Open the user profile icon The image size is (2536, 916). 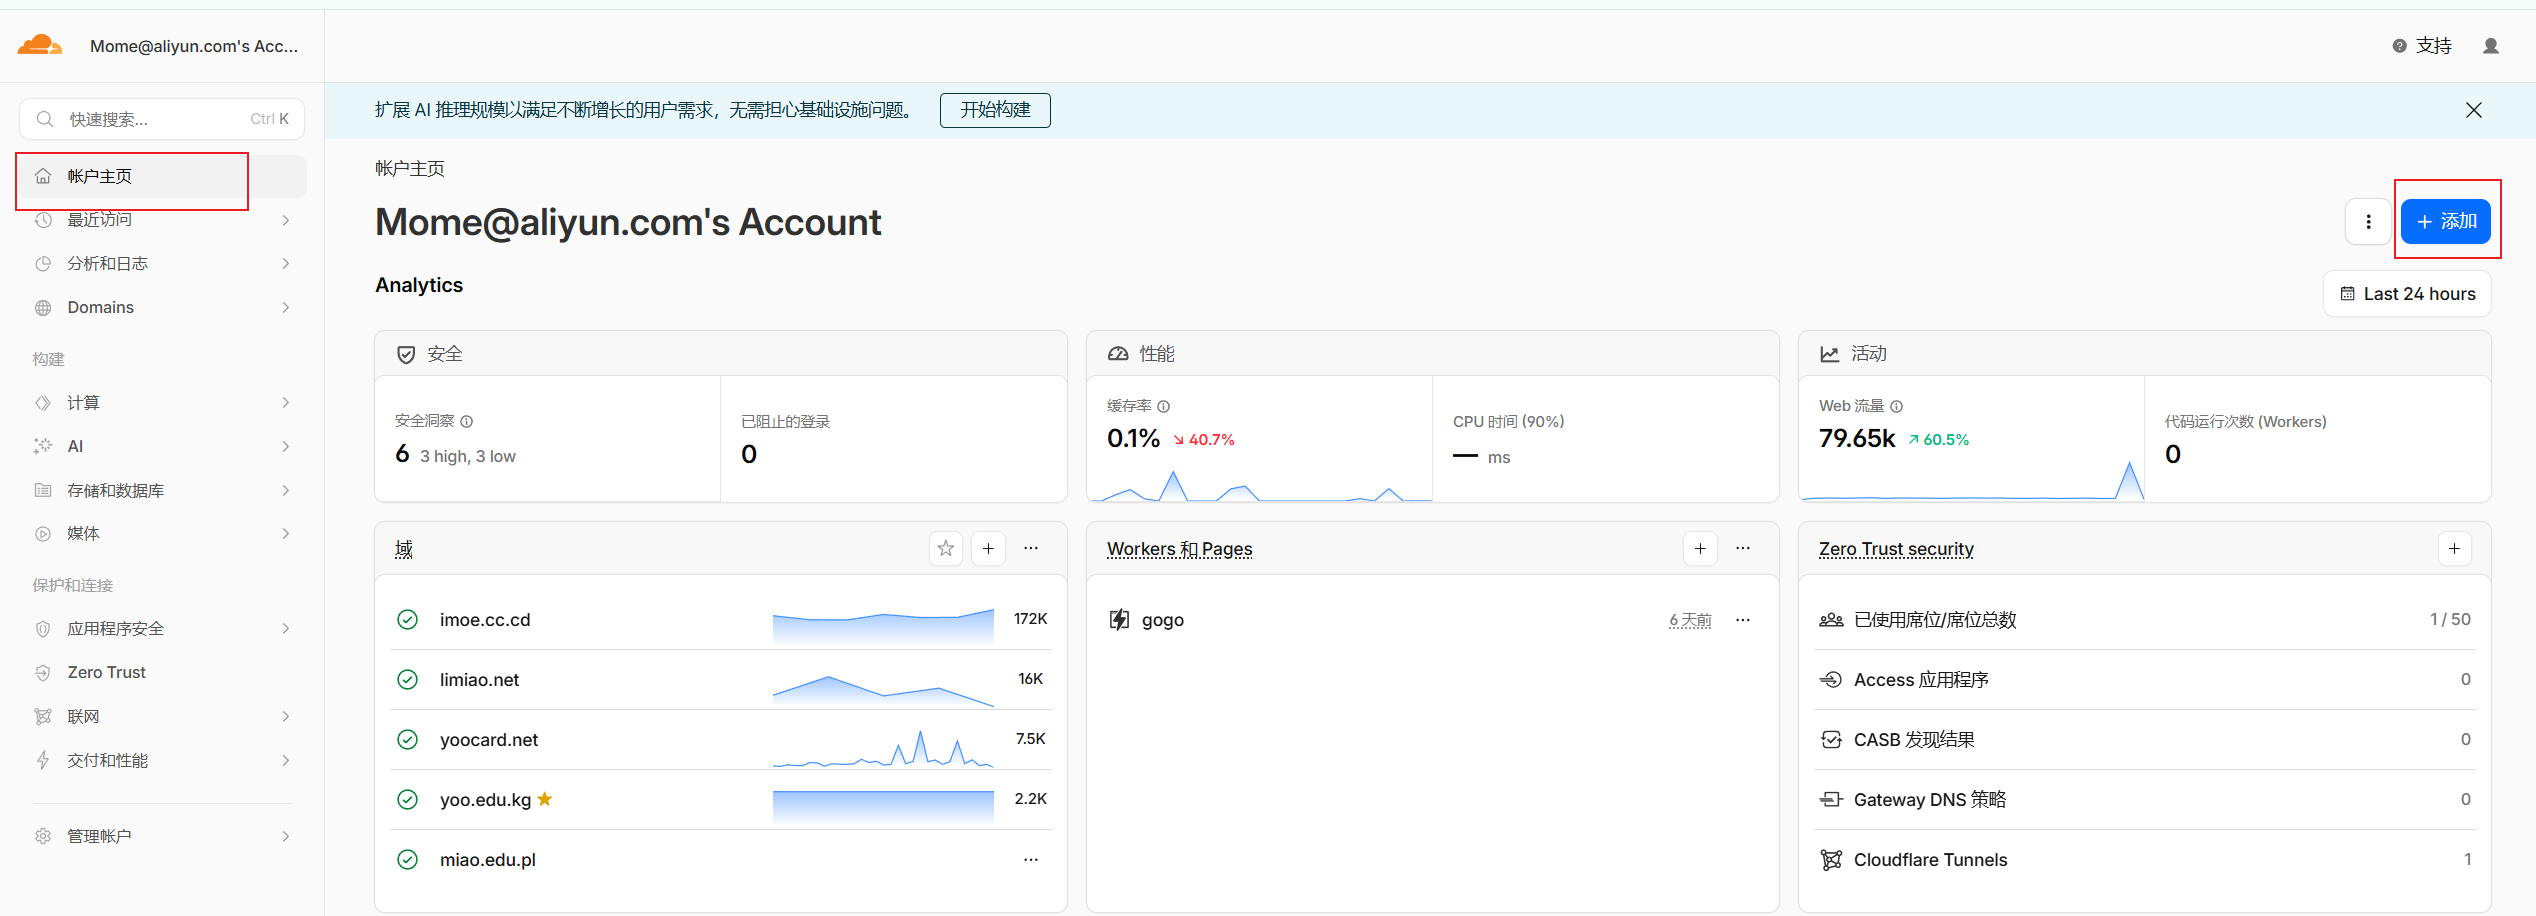tap(2490, 46)
